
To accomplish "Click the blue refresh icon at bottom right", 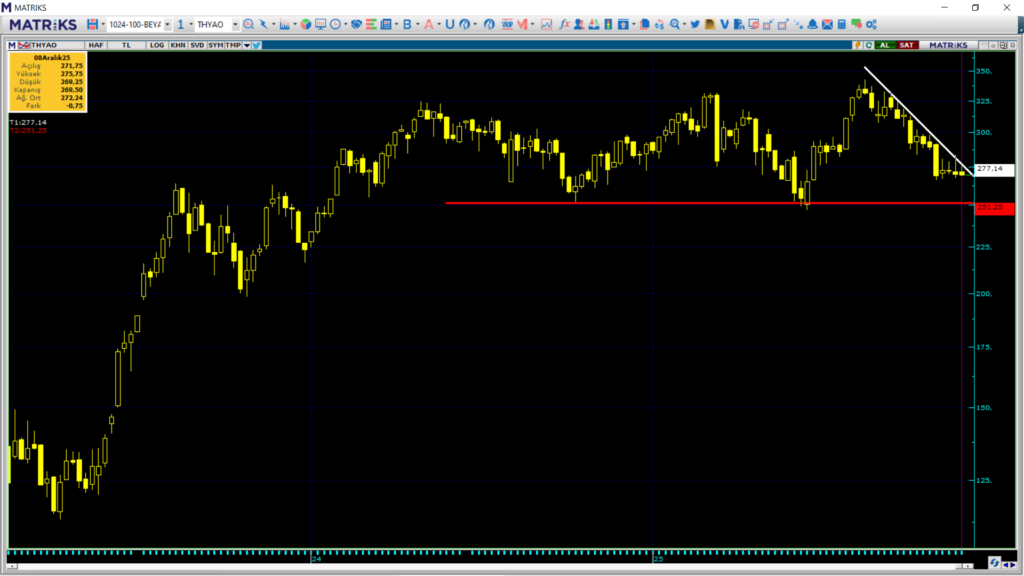I will pos(994,562).
